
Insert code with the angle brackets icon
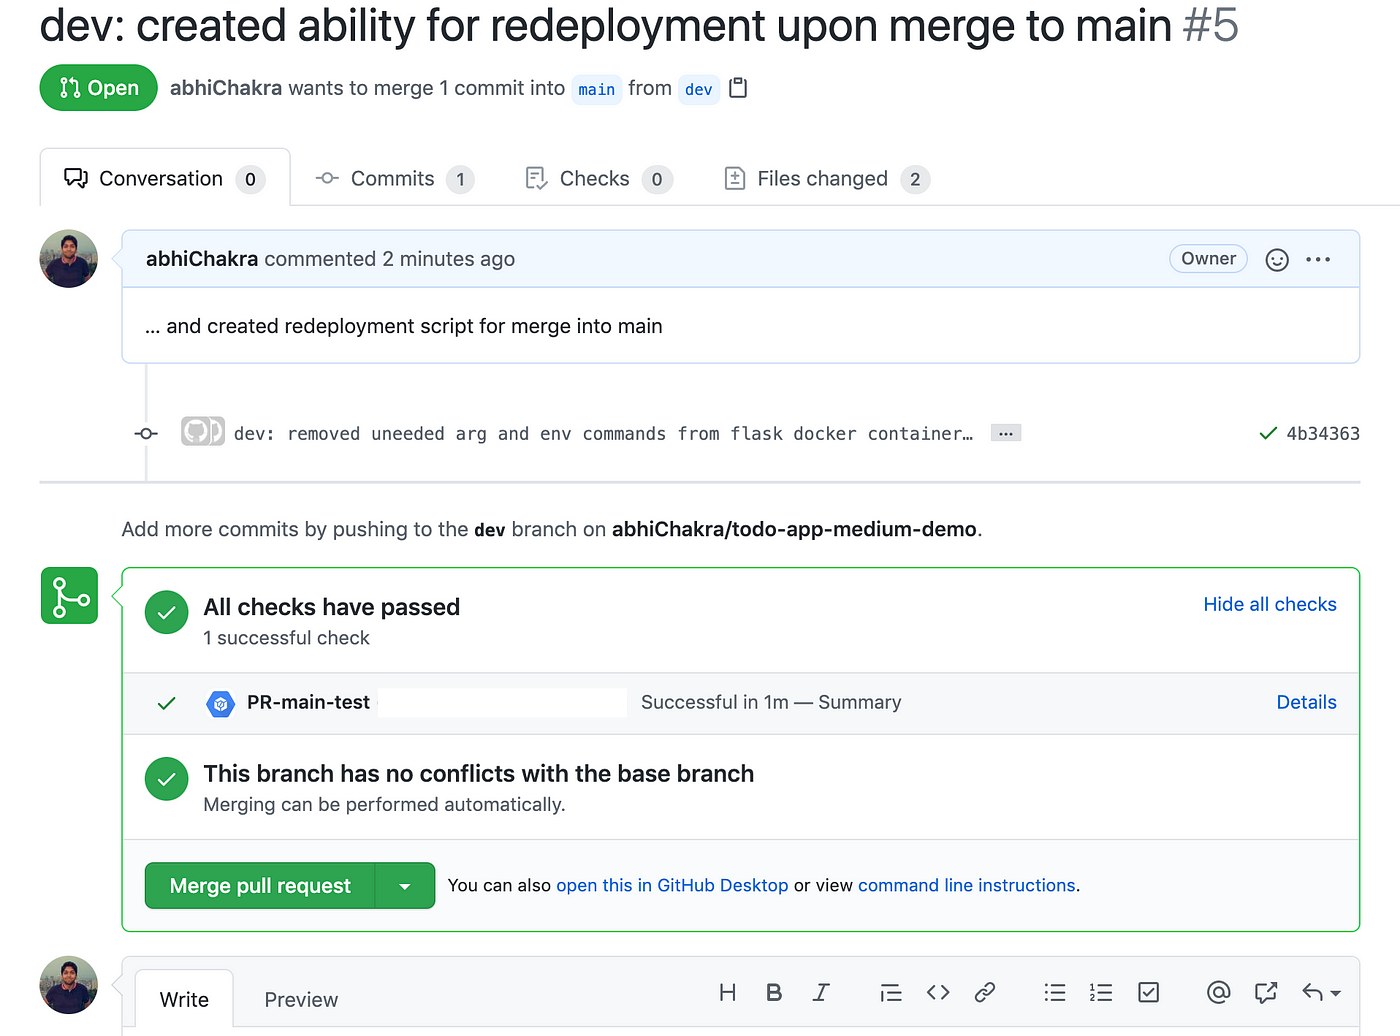tap(938, 992)
